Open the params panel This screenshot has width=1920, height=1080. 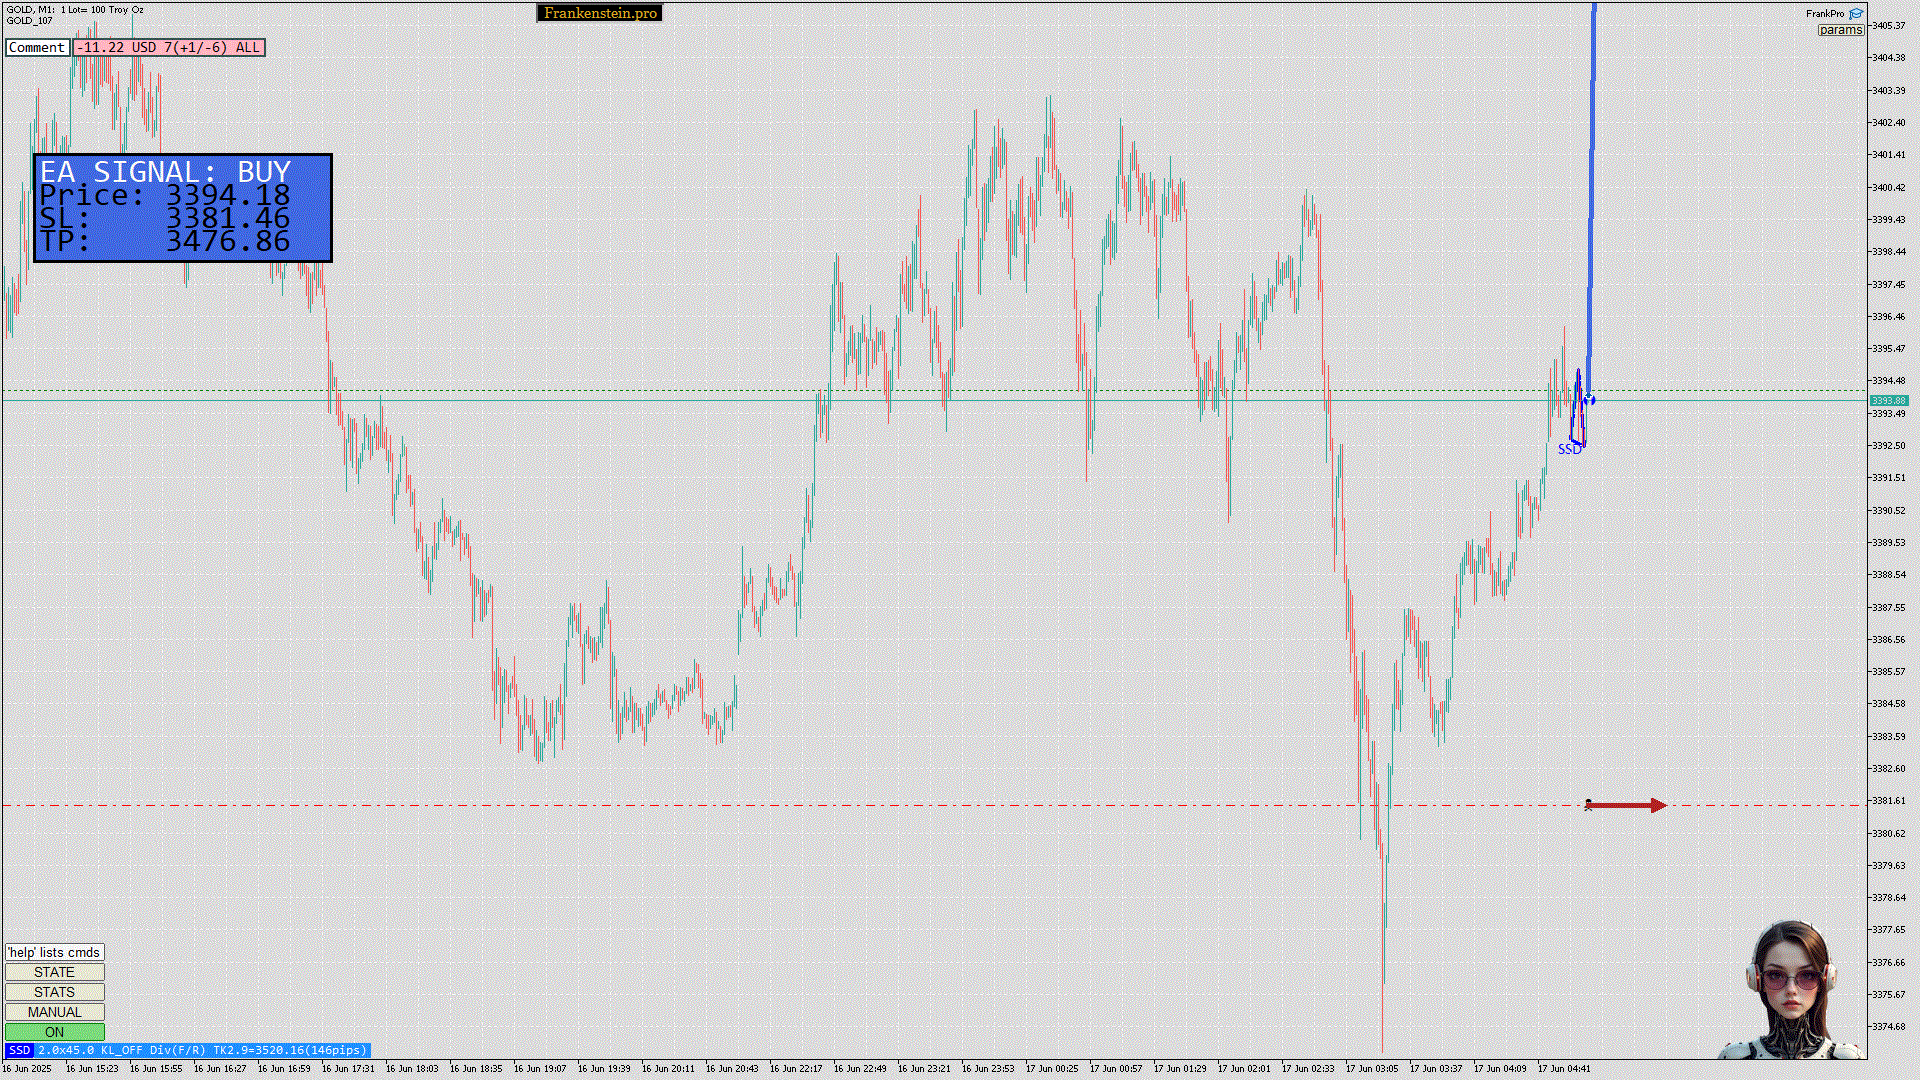point(1840,30)
